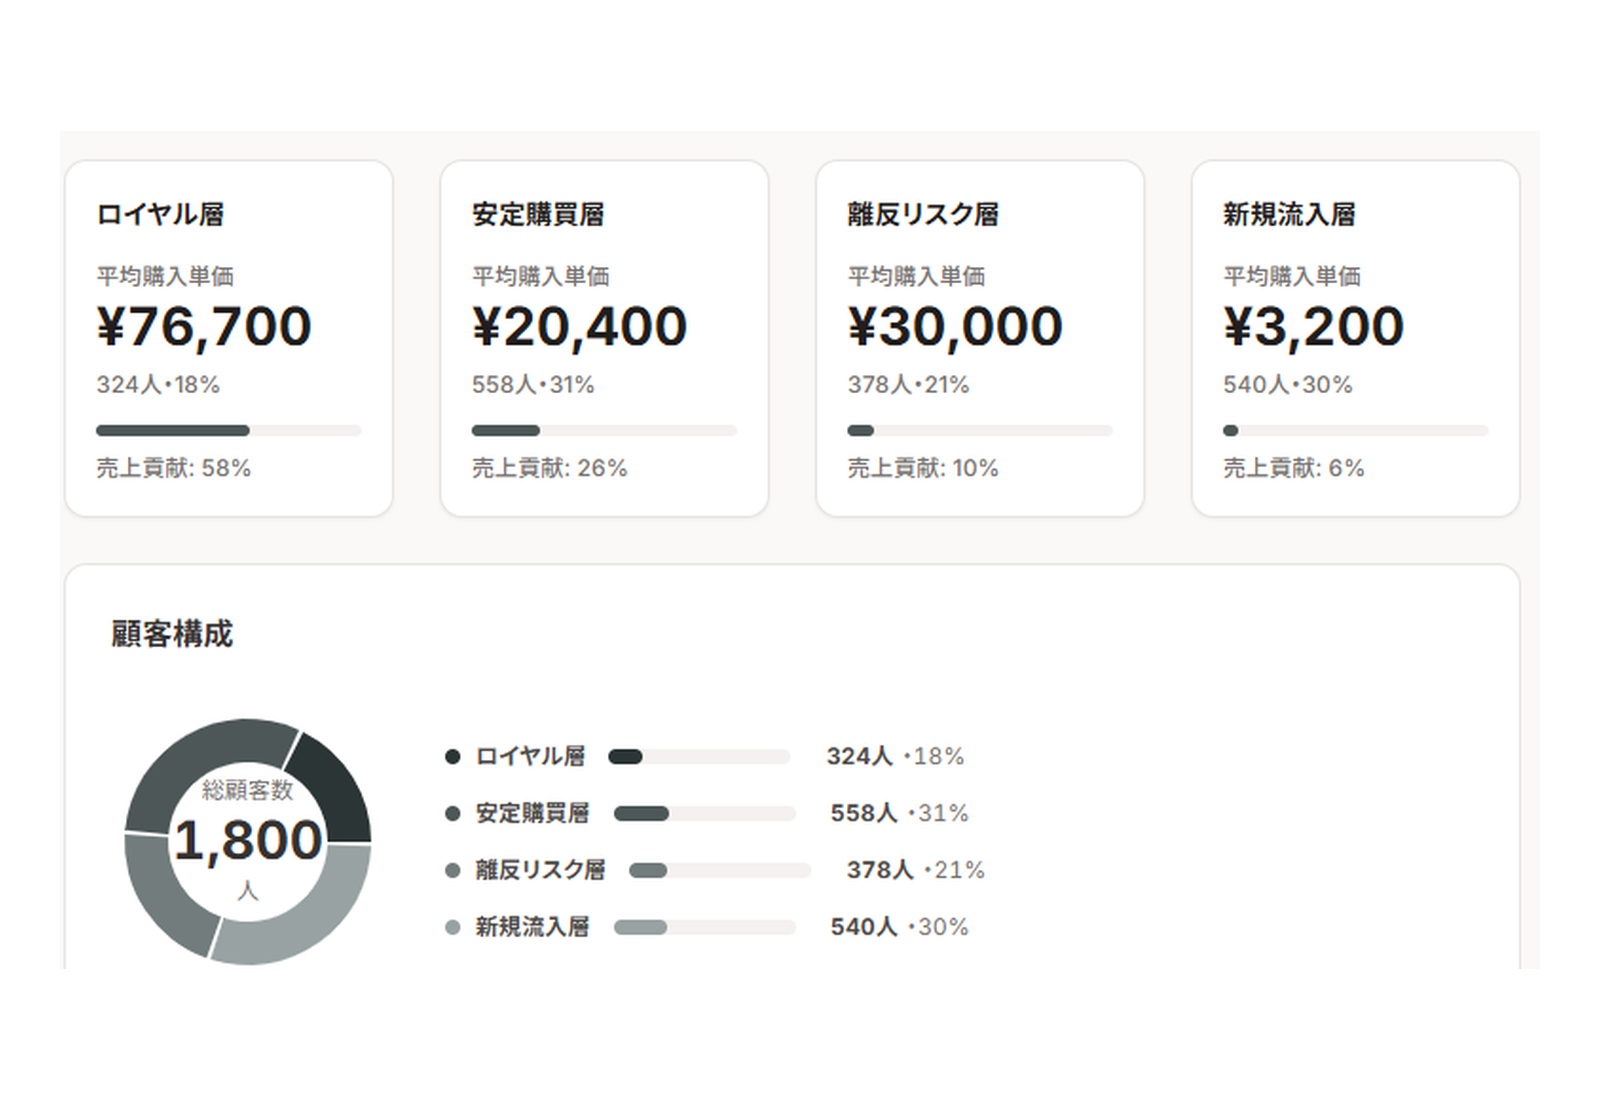Click the 売上貢献: 6% progress bar
1600x1100 pixels.
1356,431
